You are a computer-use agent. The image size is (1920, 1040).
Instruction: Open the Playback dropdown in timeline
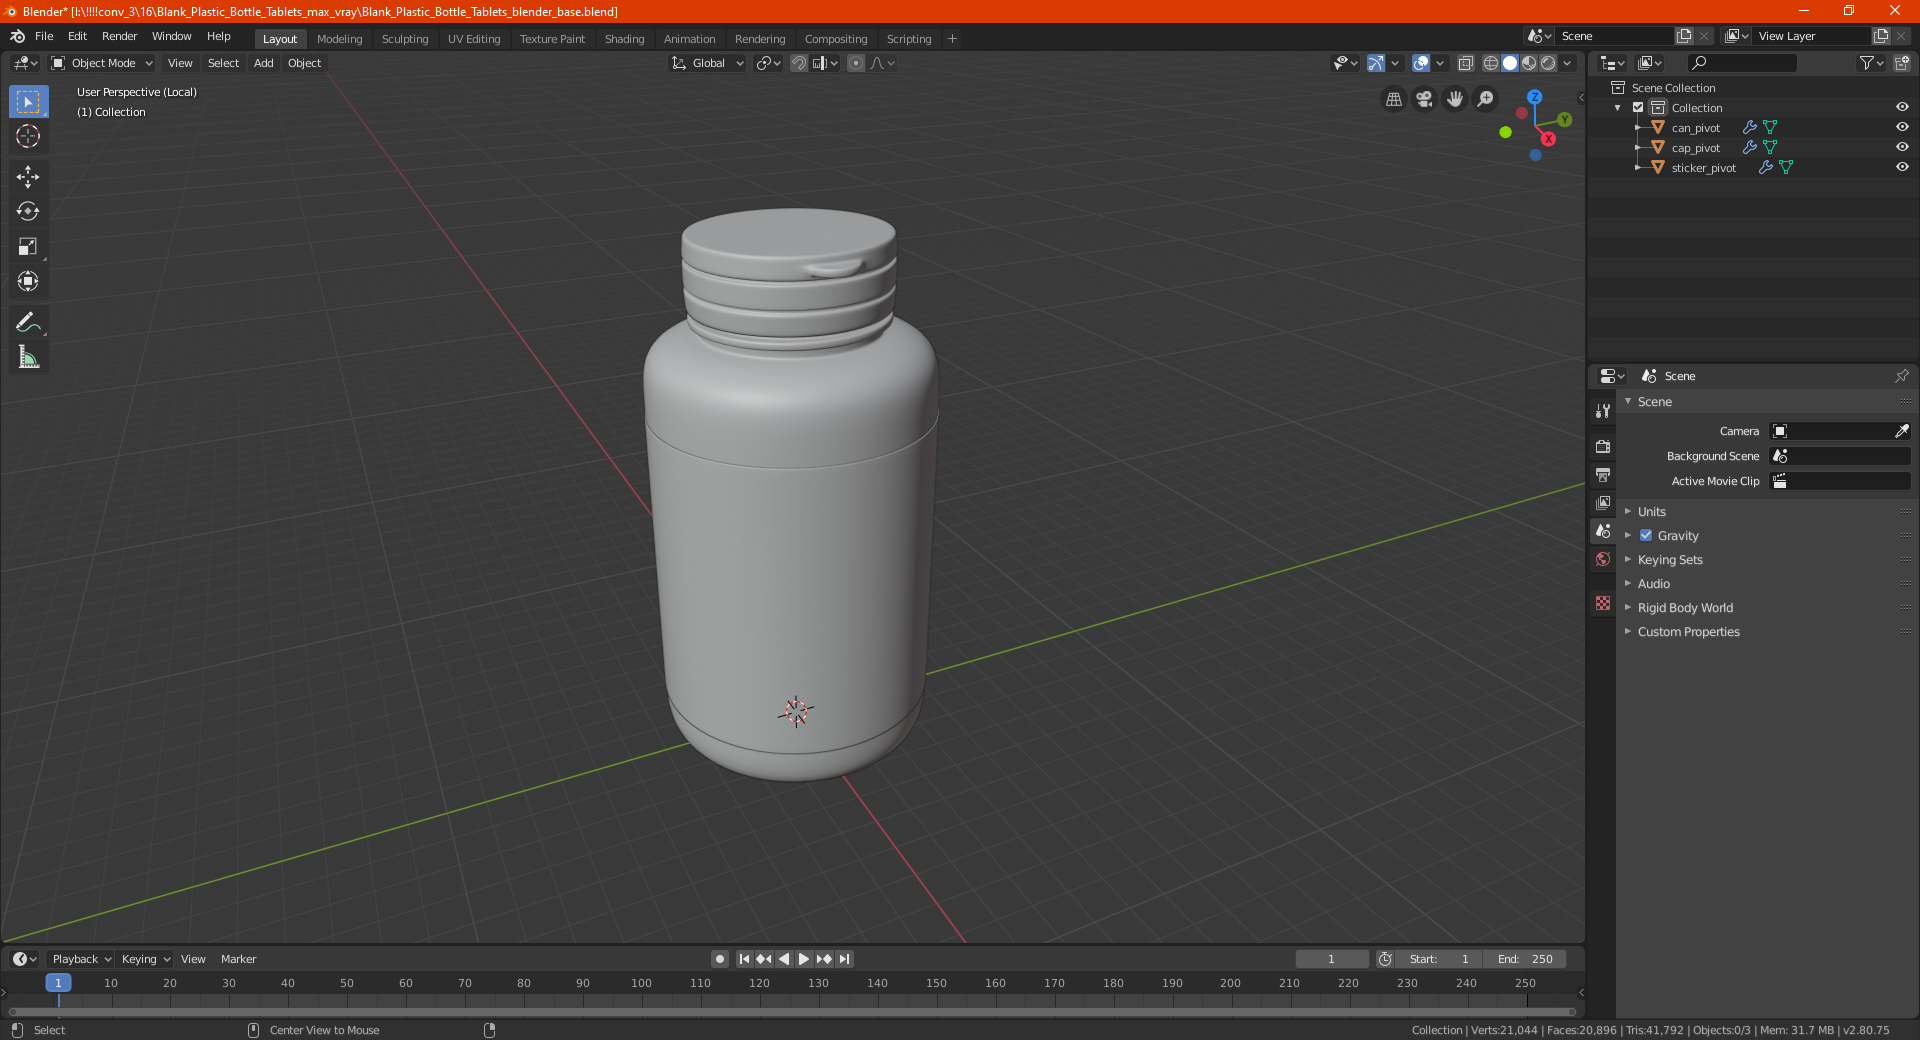pyautogui.click(x=81, y=959)
